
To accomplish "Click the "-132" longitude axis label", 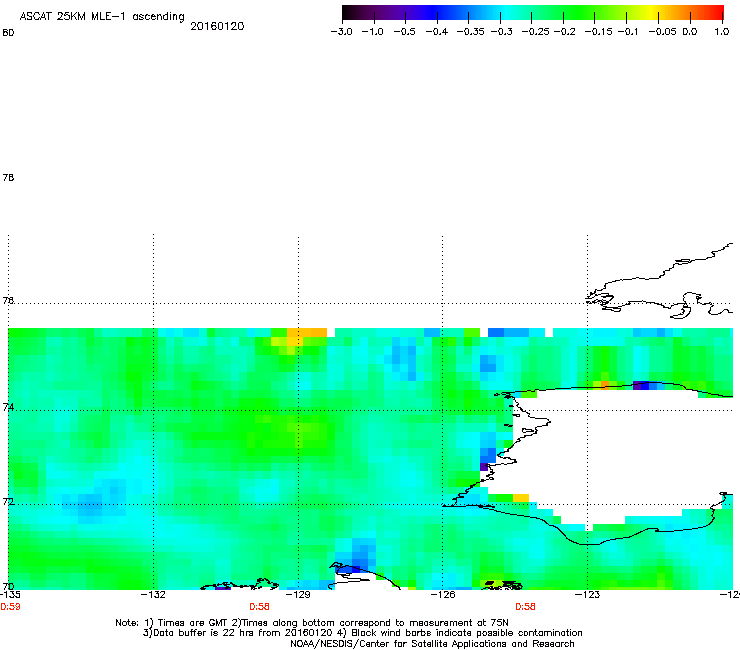I will click(153, 595).
